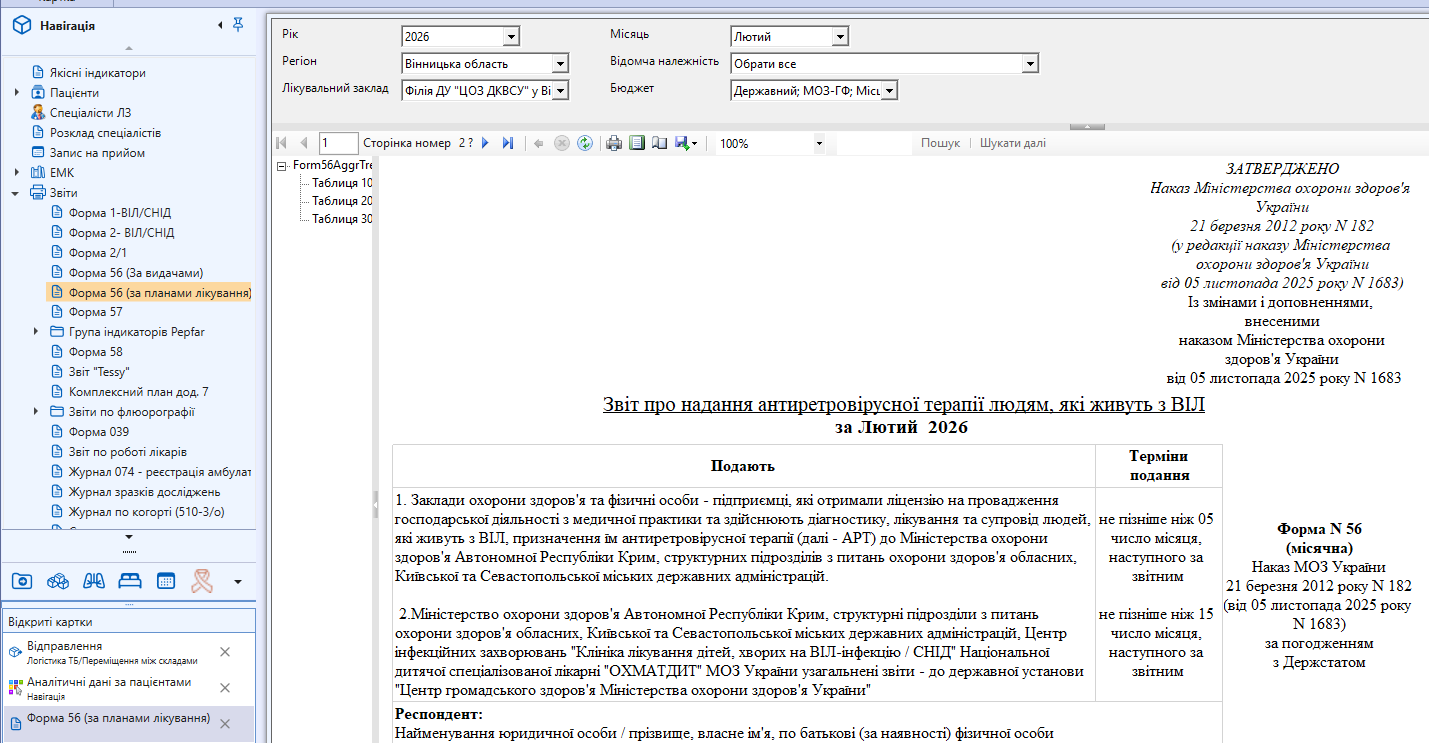Screen dimensions: 1429x743
Task: Open the Регіон dropdown showing Вінницька область
Action: click(x=560, y=64)
